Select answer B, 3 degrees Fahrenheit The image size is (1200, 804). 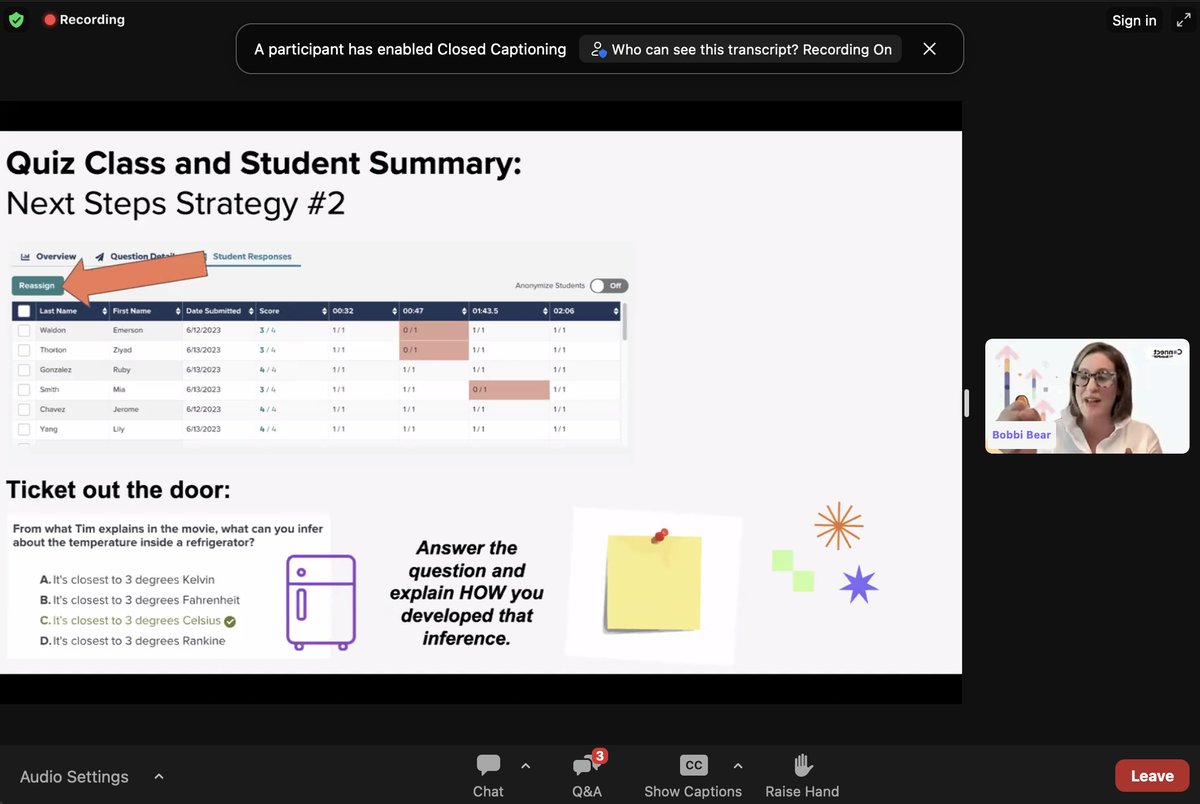(x=139, y=600)
